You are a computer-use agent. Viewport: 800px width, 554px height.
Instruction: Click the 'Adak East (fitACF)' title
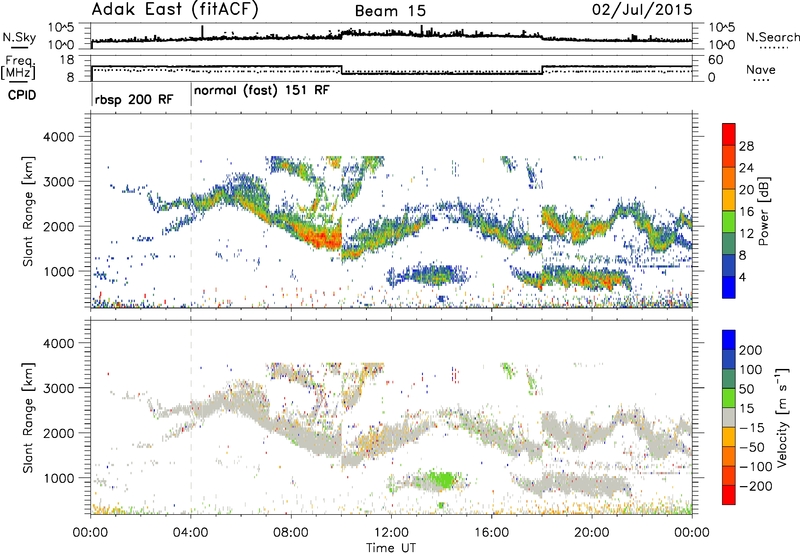(174, 9)
